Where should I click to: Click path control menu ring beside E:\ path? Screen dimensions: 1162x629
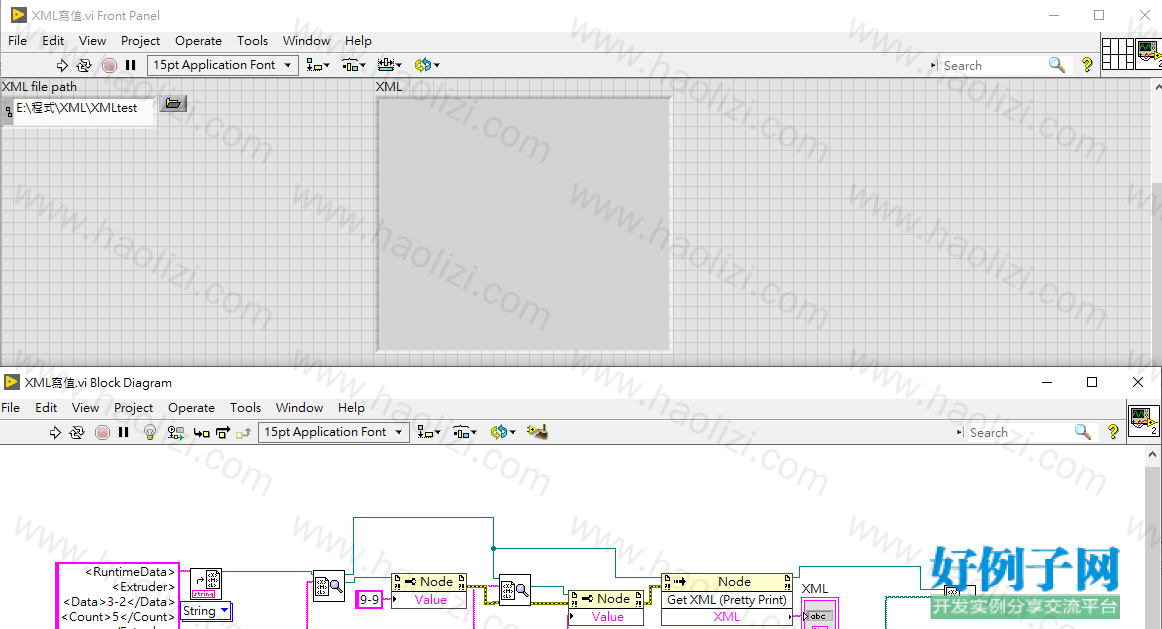pyautogui.click(x=8, y=111)
